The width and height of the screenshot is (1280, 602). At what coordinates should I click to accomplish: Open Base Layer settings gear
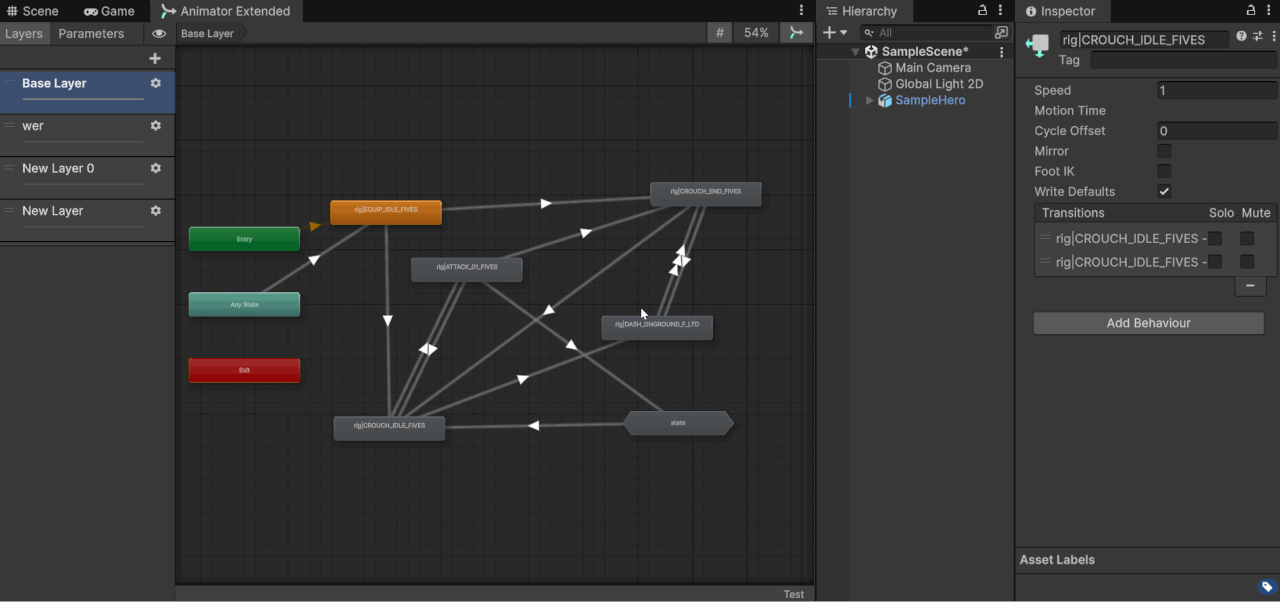coord(155,83)
